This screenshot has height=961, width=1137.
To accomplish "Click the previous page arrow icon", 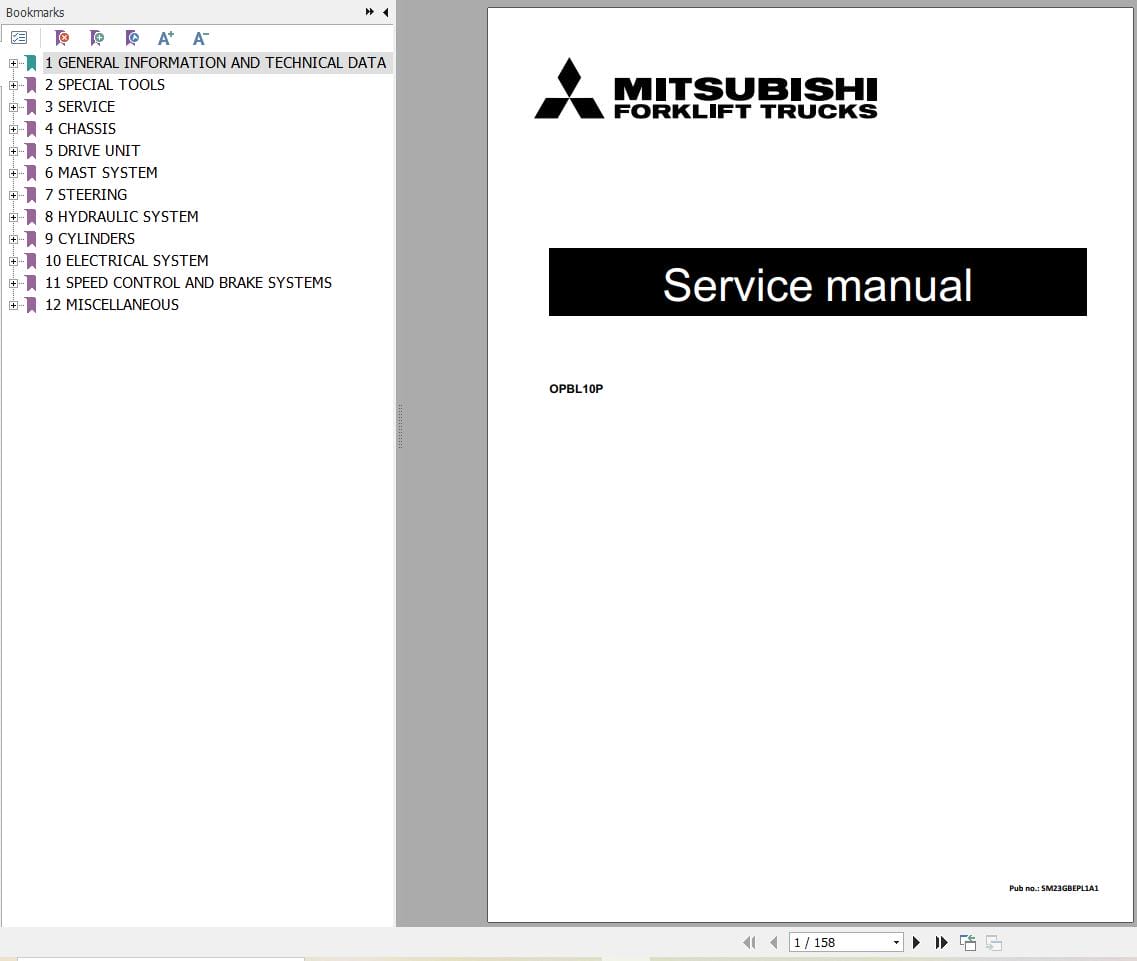I will pyautogui.click(x=774, y=942).
